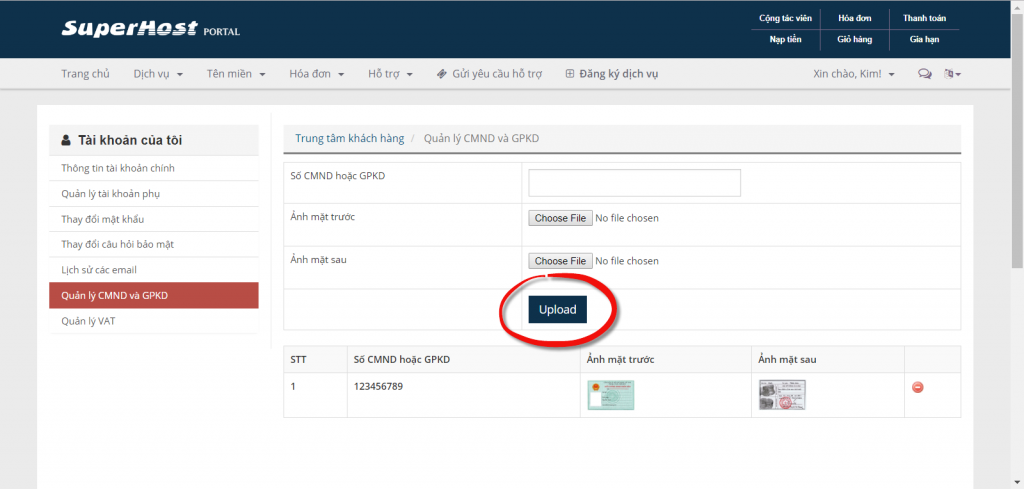Open the language switcher icon
1024x489 pixels.
click(952, 74)
